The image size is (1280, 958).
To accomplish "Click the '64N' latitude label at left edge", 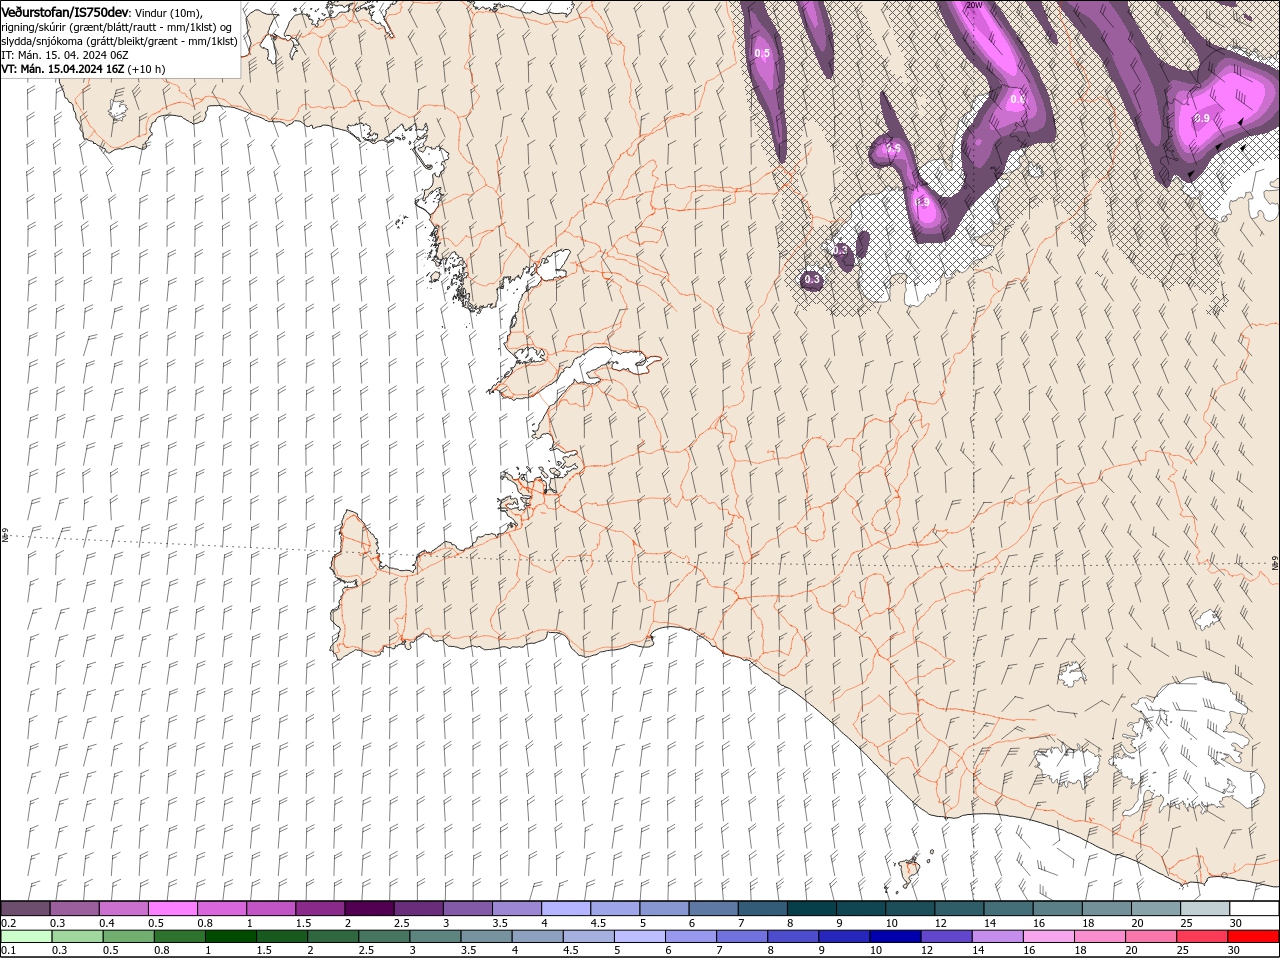I will tap(5, 537).
